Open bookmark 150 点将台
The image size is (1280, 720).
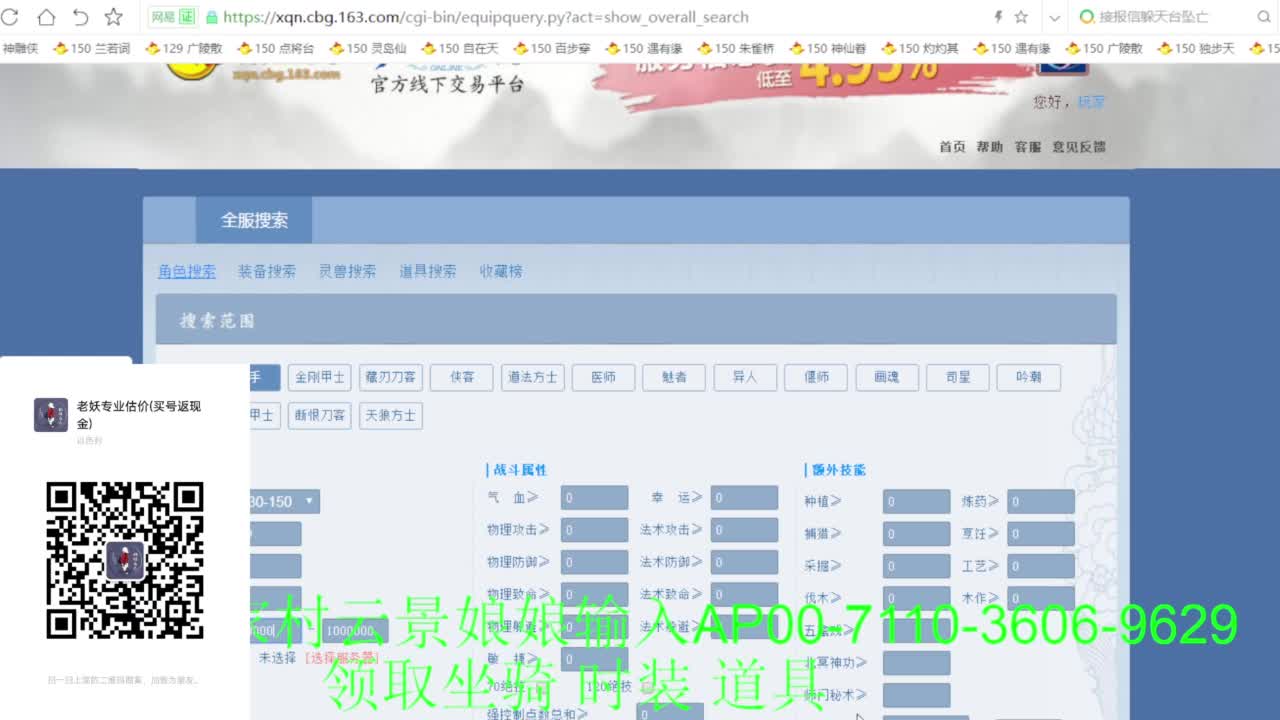(x=276, y=48)
